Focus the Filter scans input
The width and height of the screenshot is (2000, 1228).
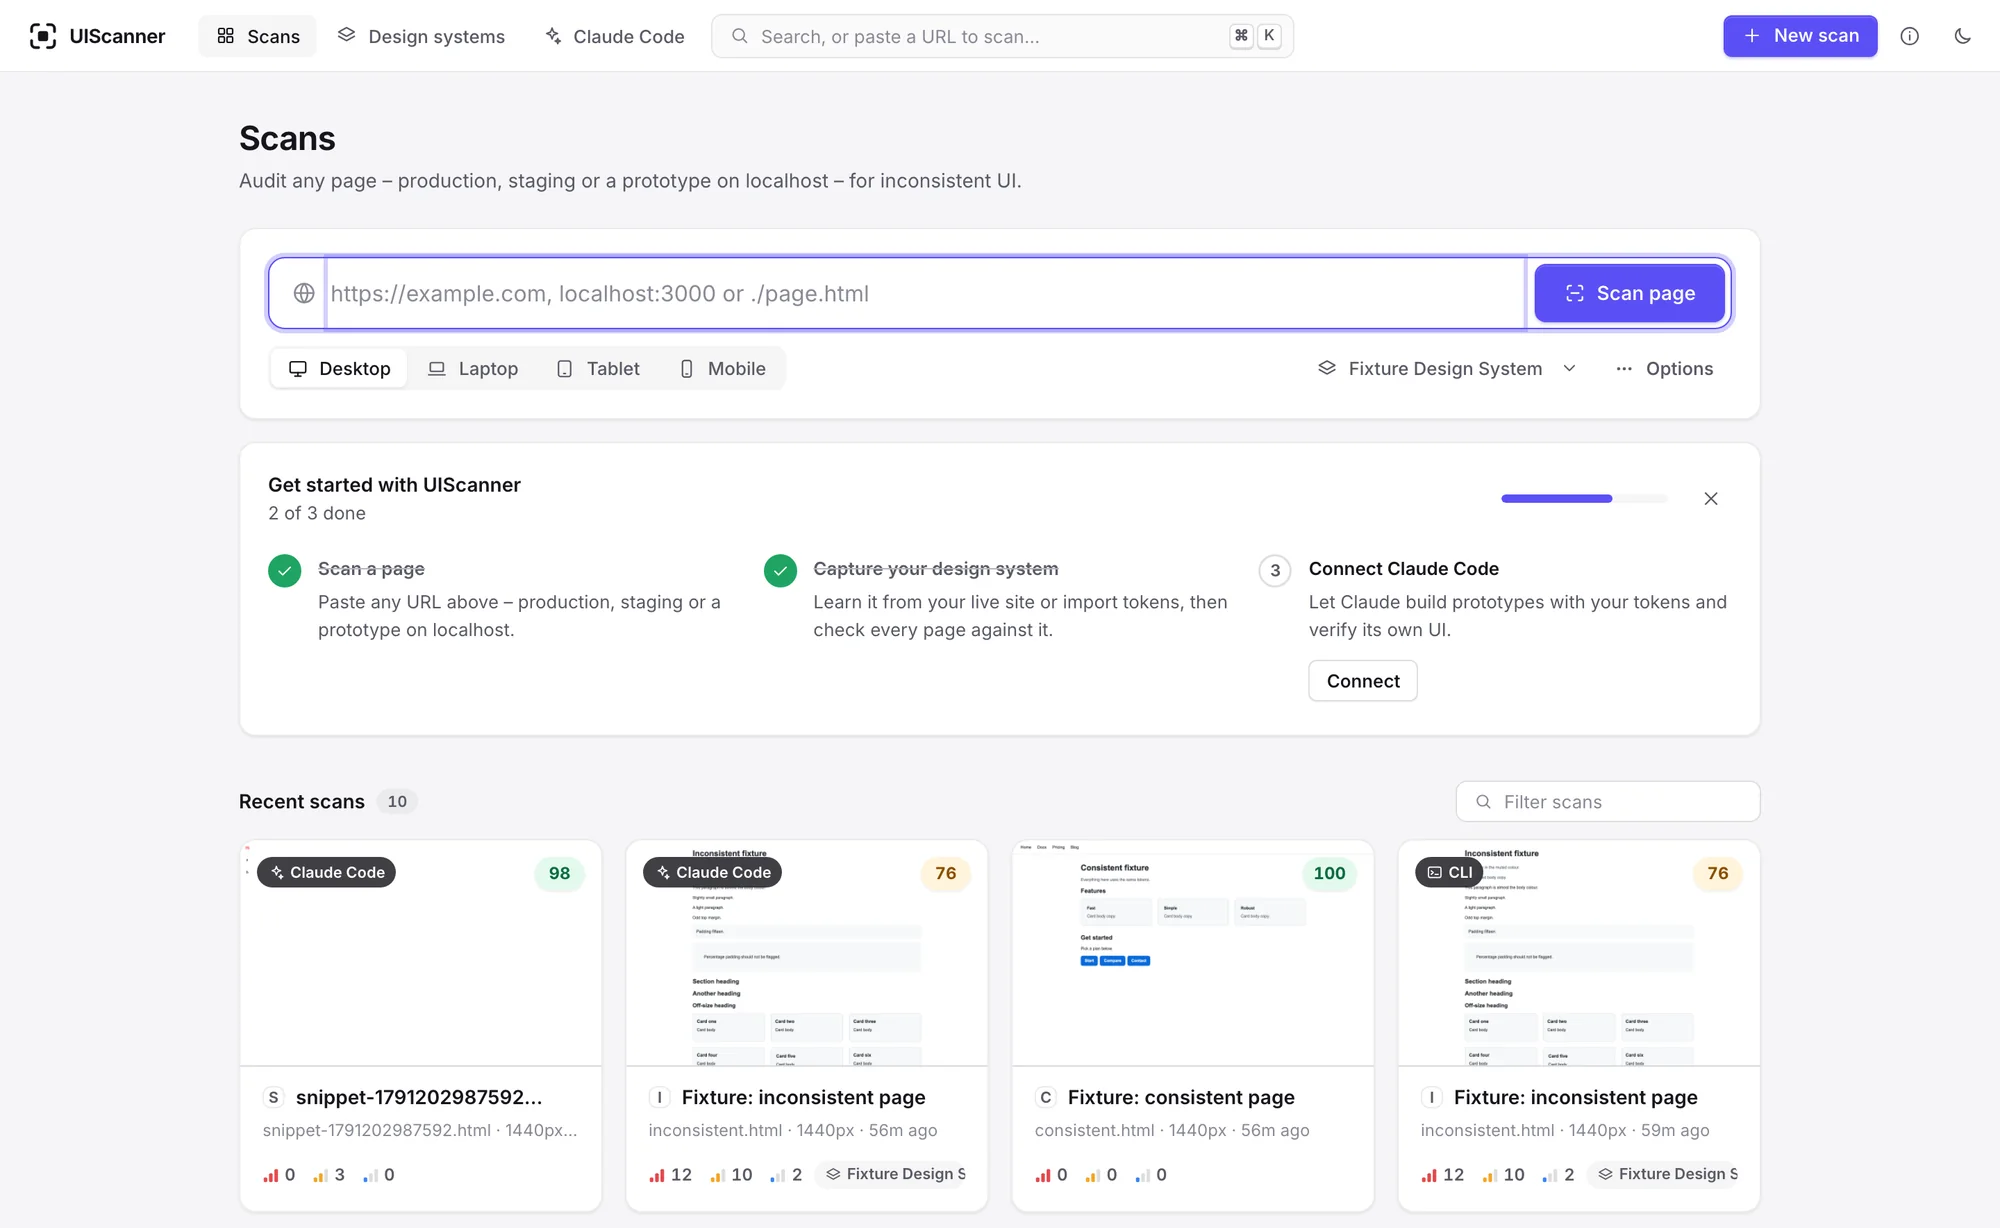(1607, 801)
